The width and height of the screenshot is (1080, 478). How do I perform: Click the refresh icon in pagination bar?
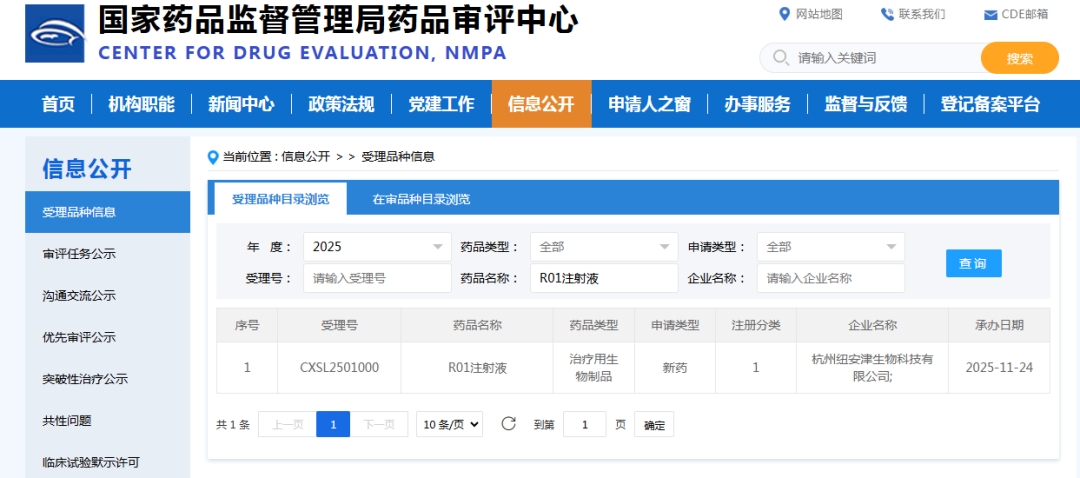click(x=508, y=424)
